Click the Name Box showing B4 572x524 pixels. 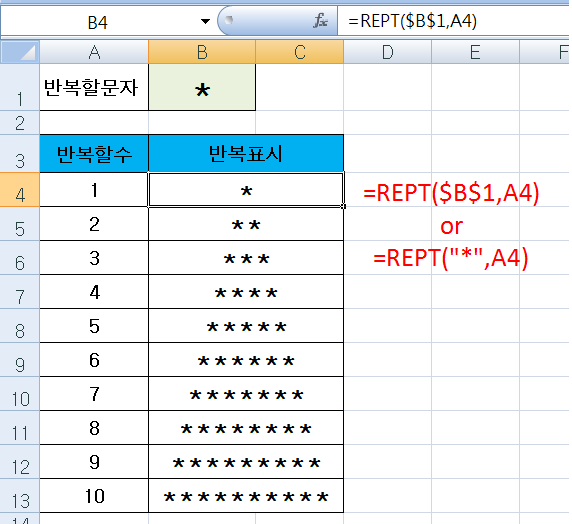coord(98,22)
